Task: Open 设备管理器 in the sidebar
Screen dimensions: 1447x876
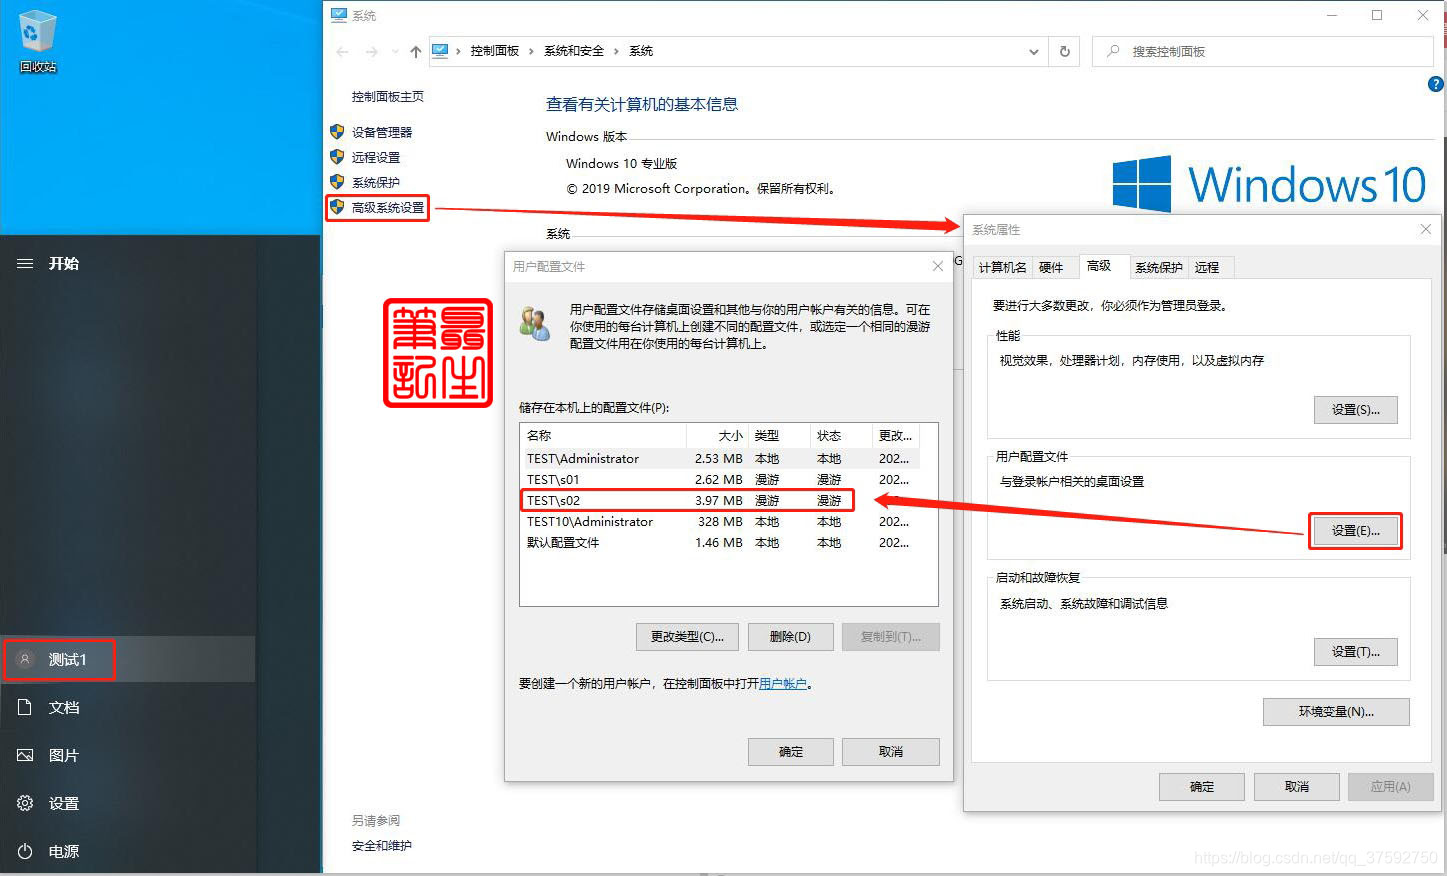Action: point(381,132)
